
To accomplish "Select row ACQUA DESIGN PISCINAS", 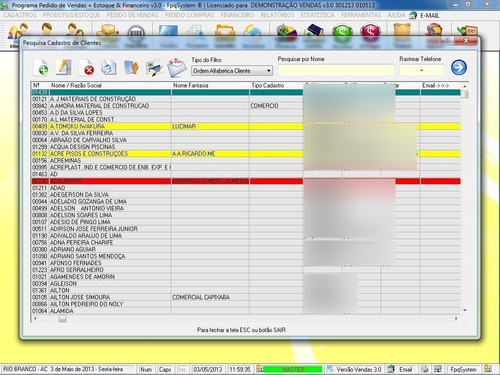I will pyautogui.click(x=246, y=147).
